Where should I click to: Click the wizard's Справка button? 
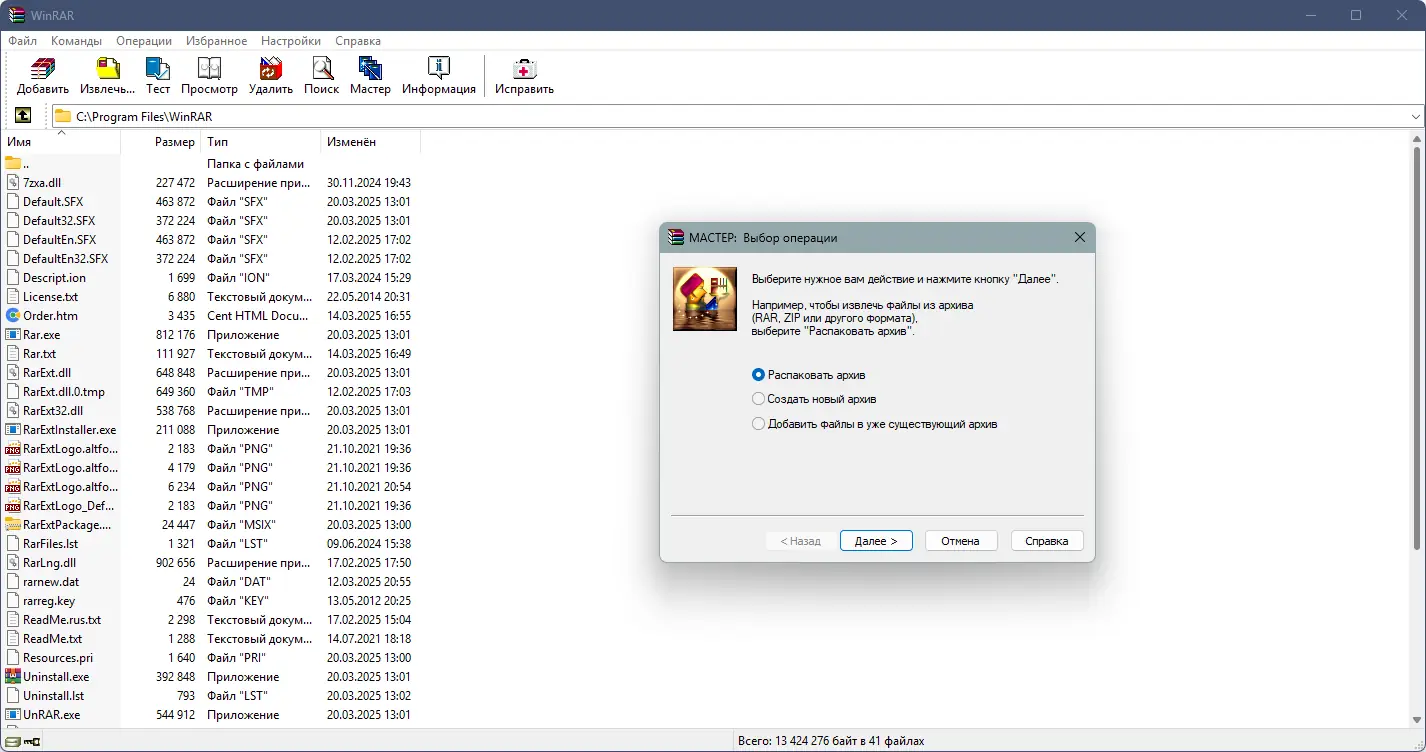pyautogui.click(x=1047, y=541)
